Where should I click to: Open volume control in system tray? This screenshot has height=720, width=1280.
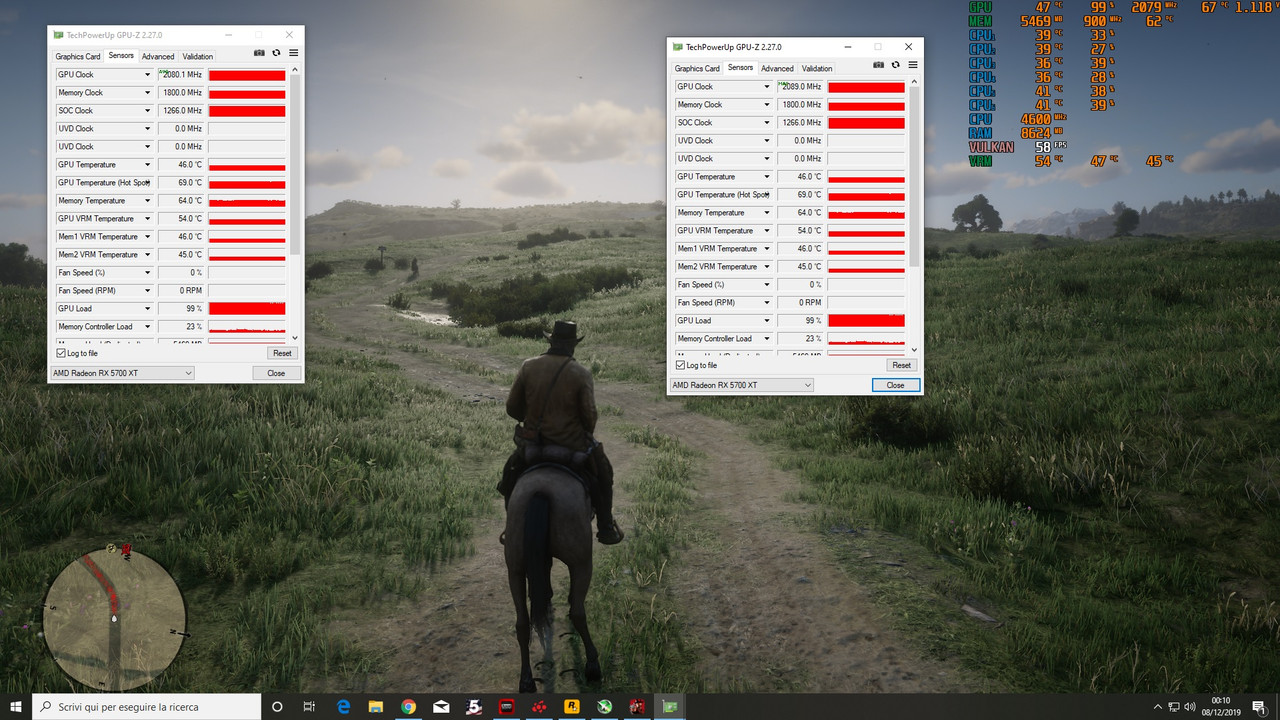click(x=1190, y=706)
